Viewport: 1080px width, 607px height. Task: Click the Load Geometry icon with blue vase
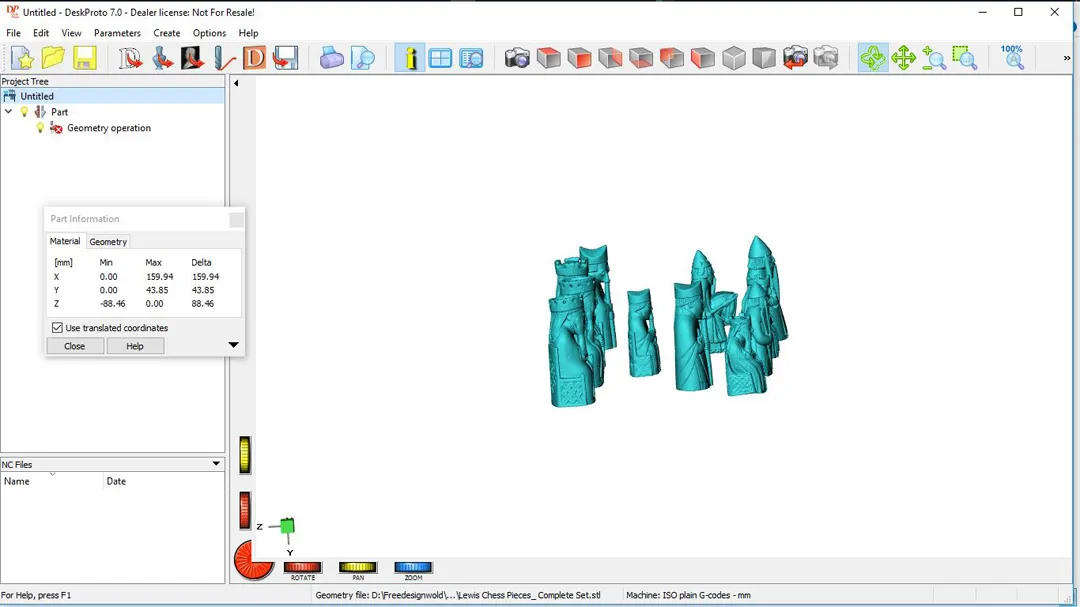[162, 58]
